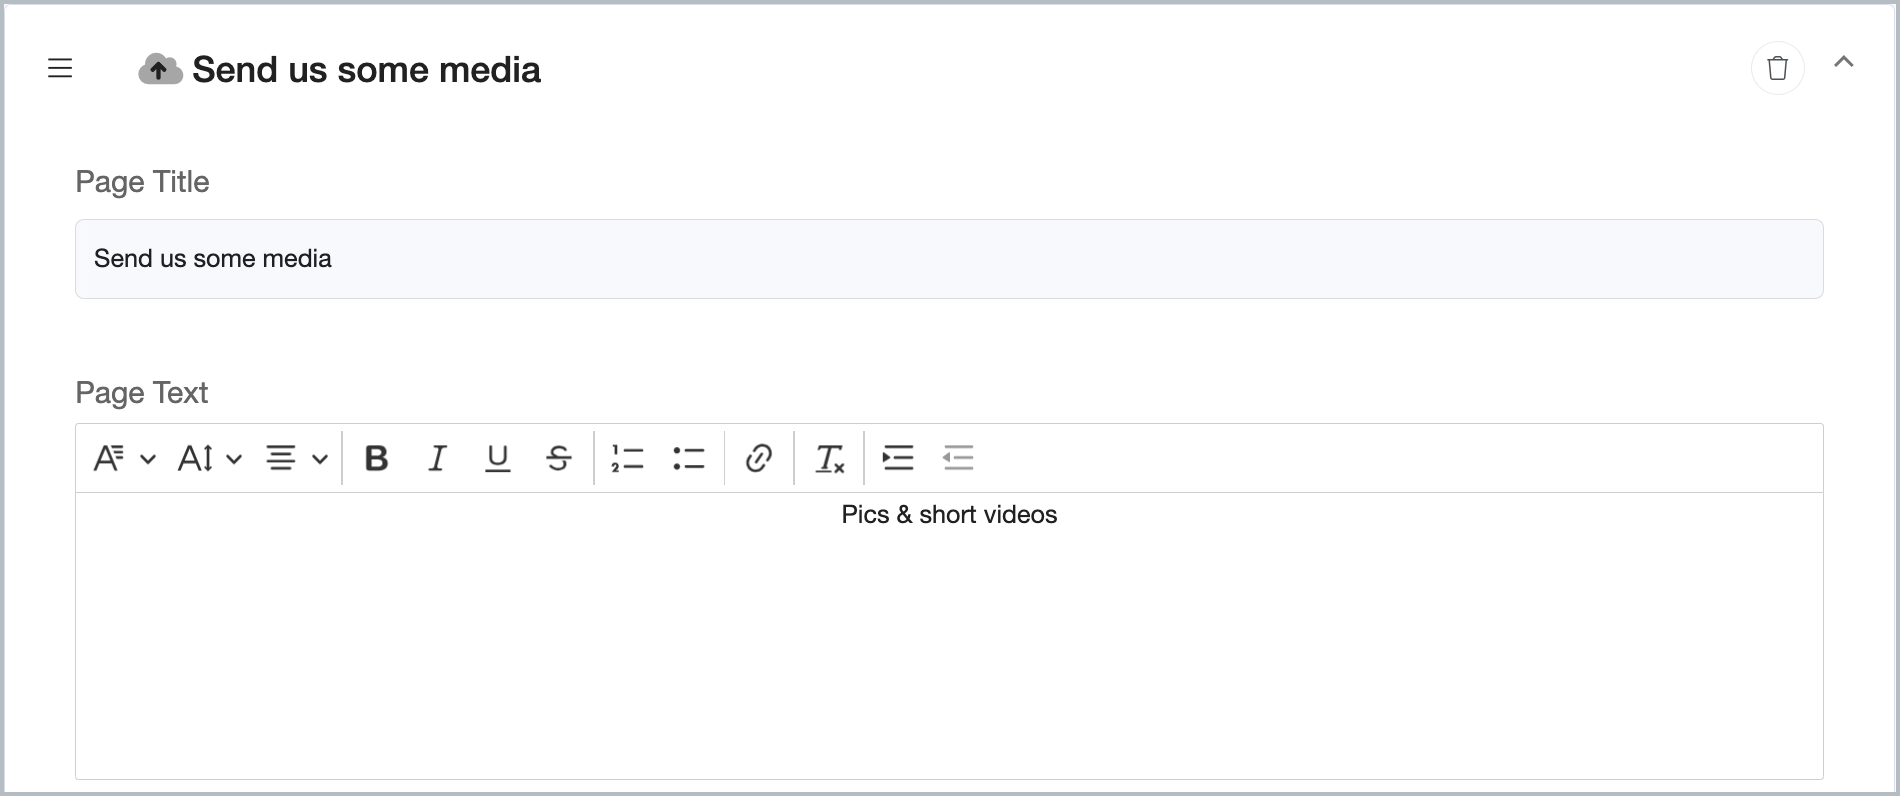The height and width of the screenshot is (796, 1900).
Task: Insert a hyperlink using the link icon
Action: point(758,459)
